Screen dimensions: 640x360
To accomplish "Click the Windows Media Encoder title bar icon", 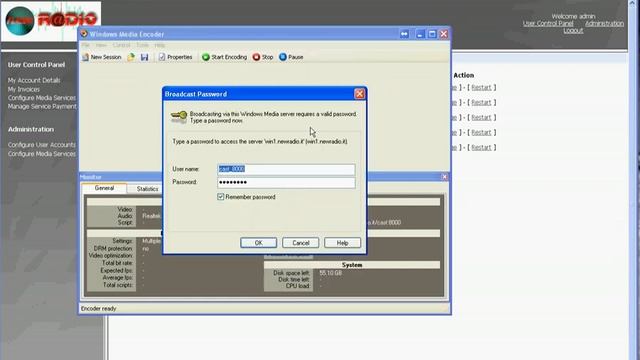I will [x=84, y=34].
